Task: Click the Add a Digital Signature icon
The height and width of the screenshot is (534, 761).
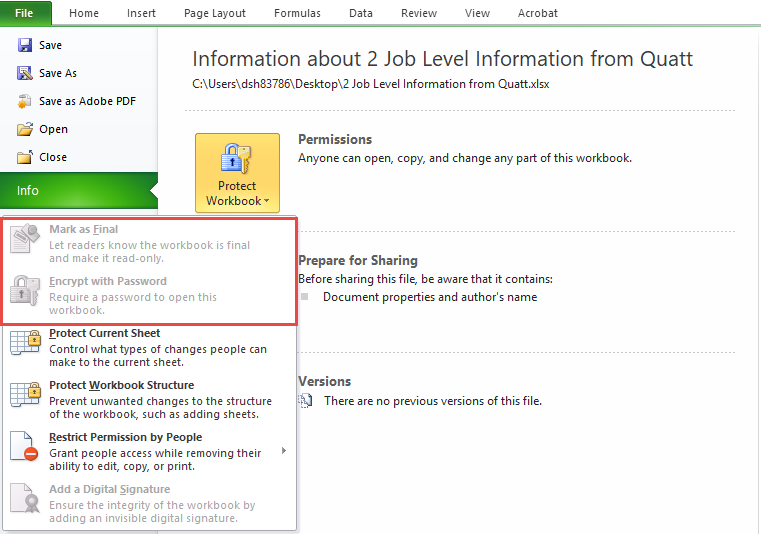Action: [x=25, y=498]
